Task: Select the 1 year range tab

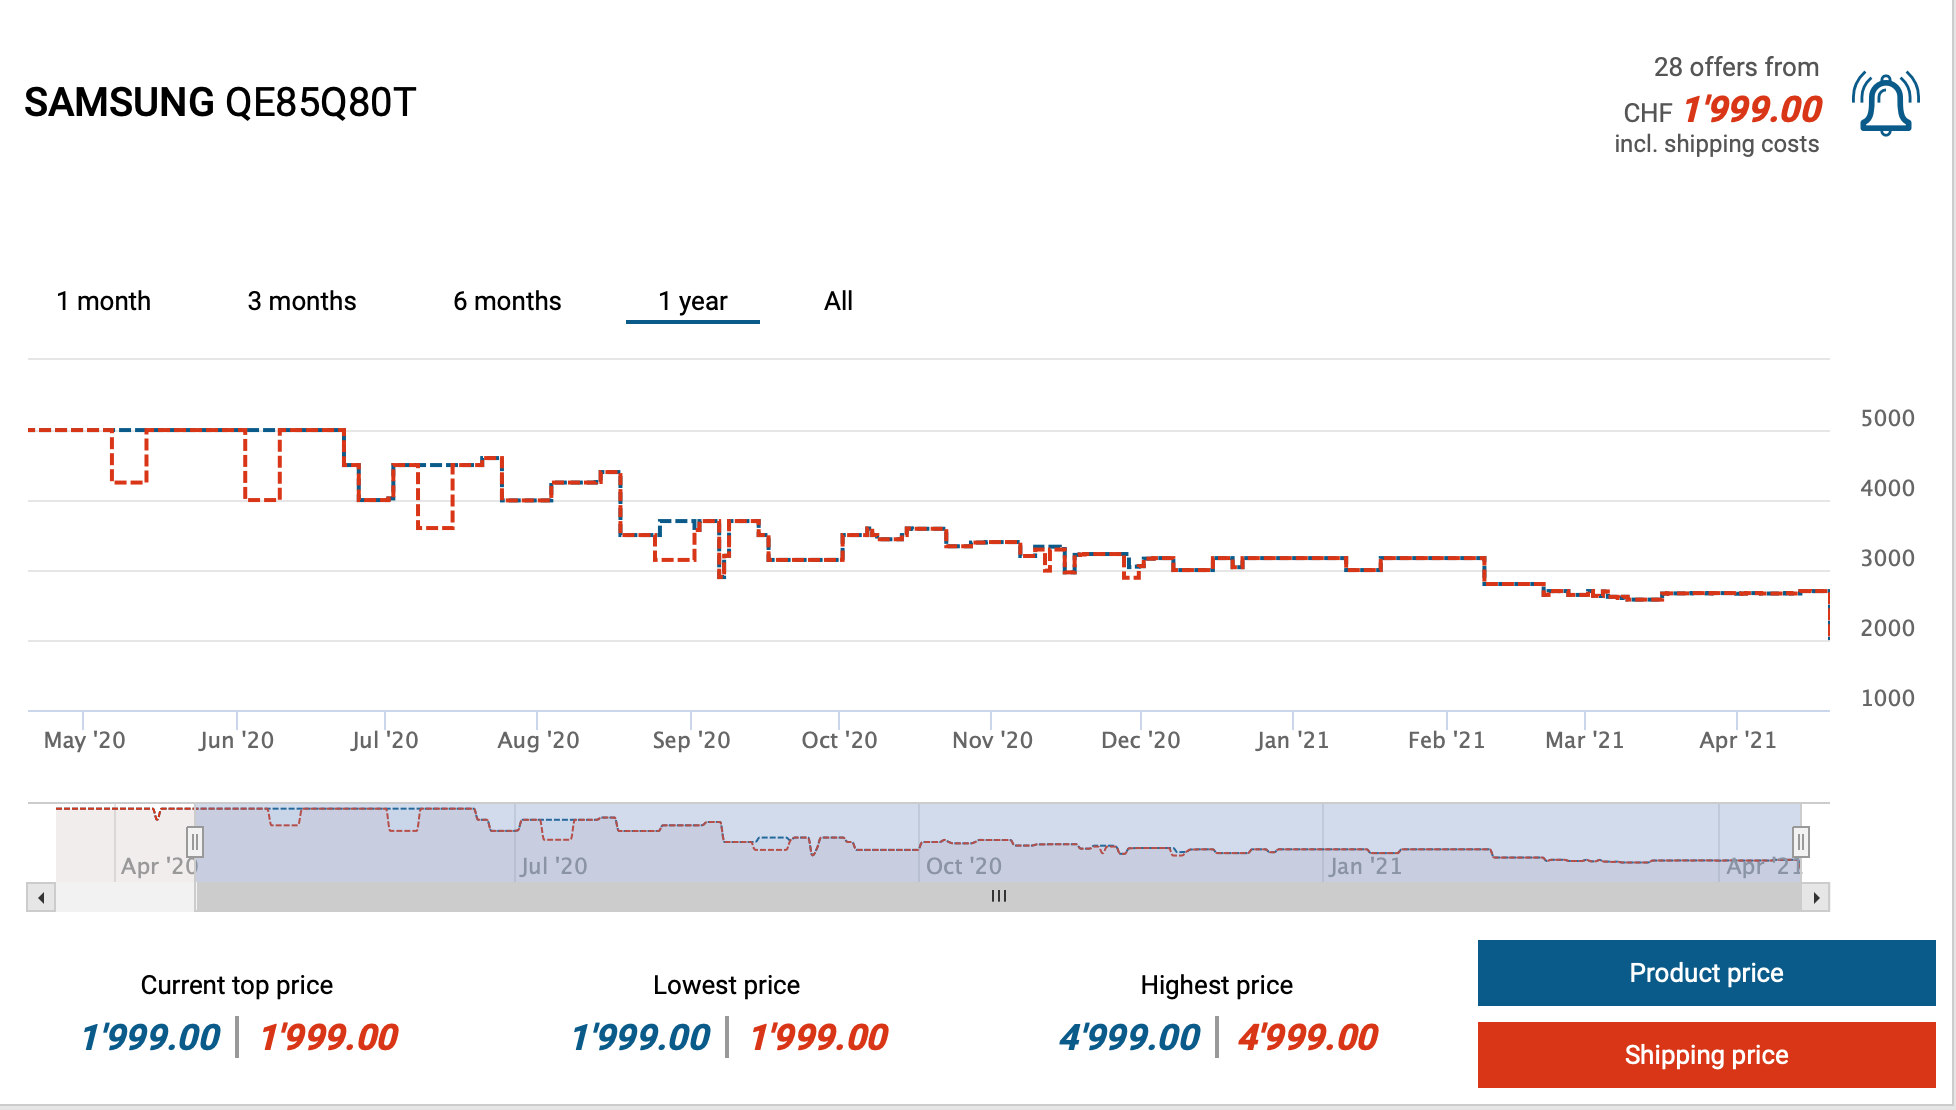Action: (x=692, y=301)
